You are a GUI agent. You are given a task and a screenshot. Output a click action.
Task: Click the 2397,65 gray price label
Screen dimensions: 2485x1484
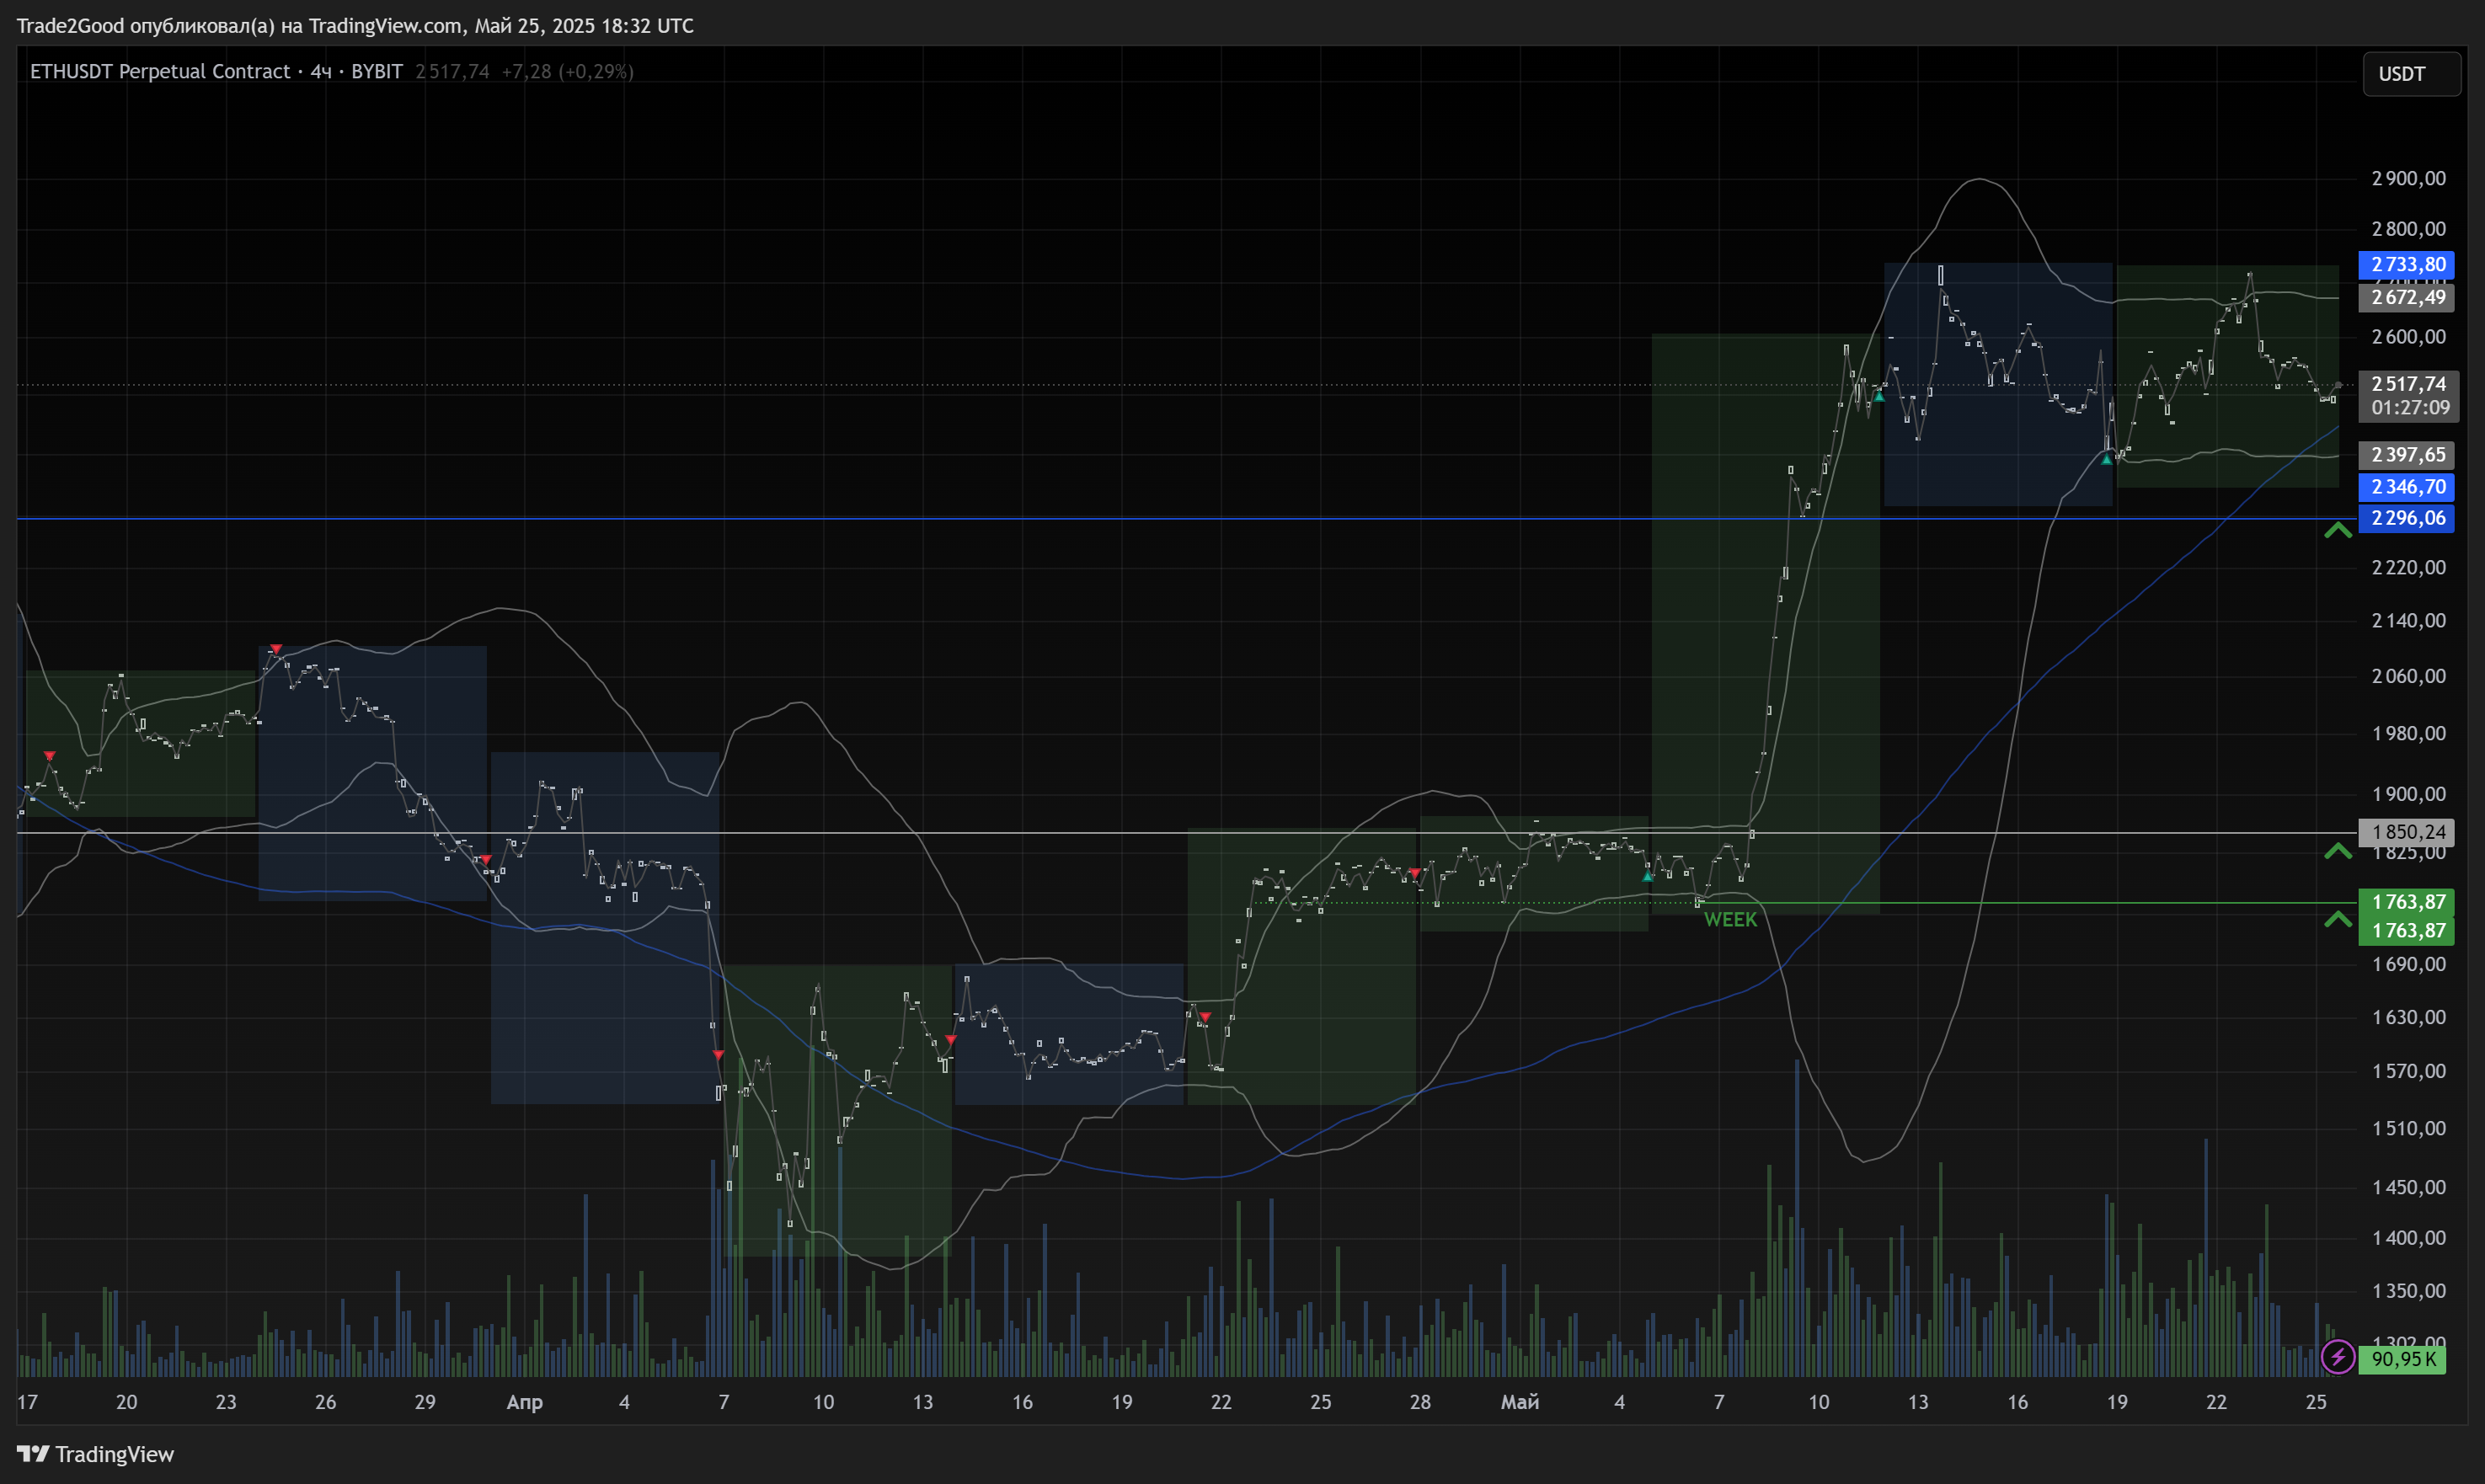click(x=2407, y=455)
